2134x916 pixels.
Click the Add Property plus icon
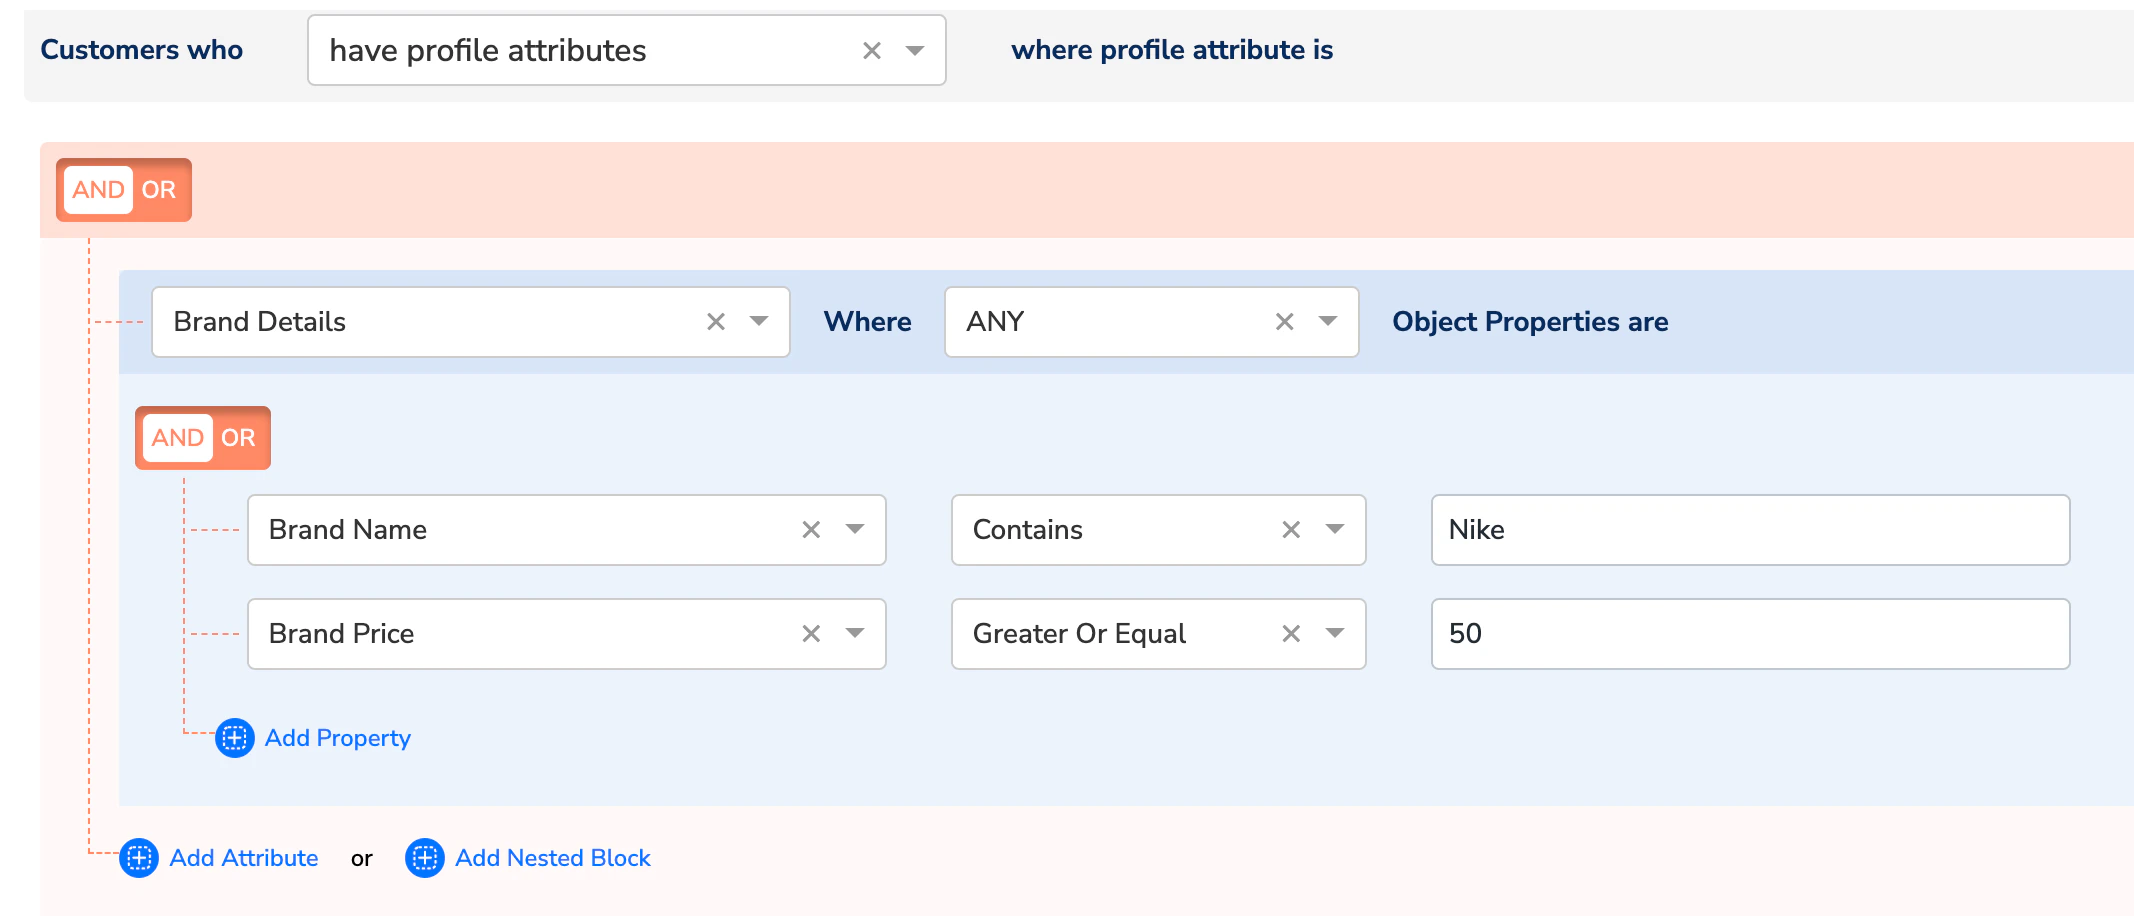(x=235, y=738)
